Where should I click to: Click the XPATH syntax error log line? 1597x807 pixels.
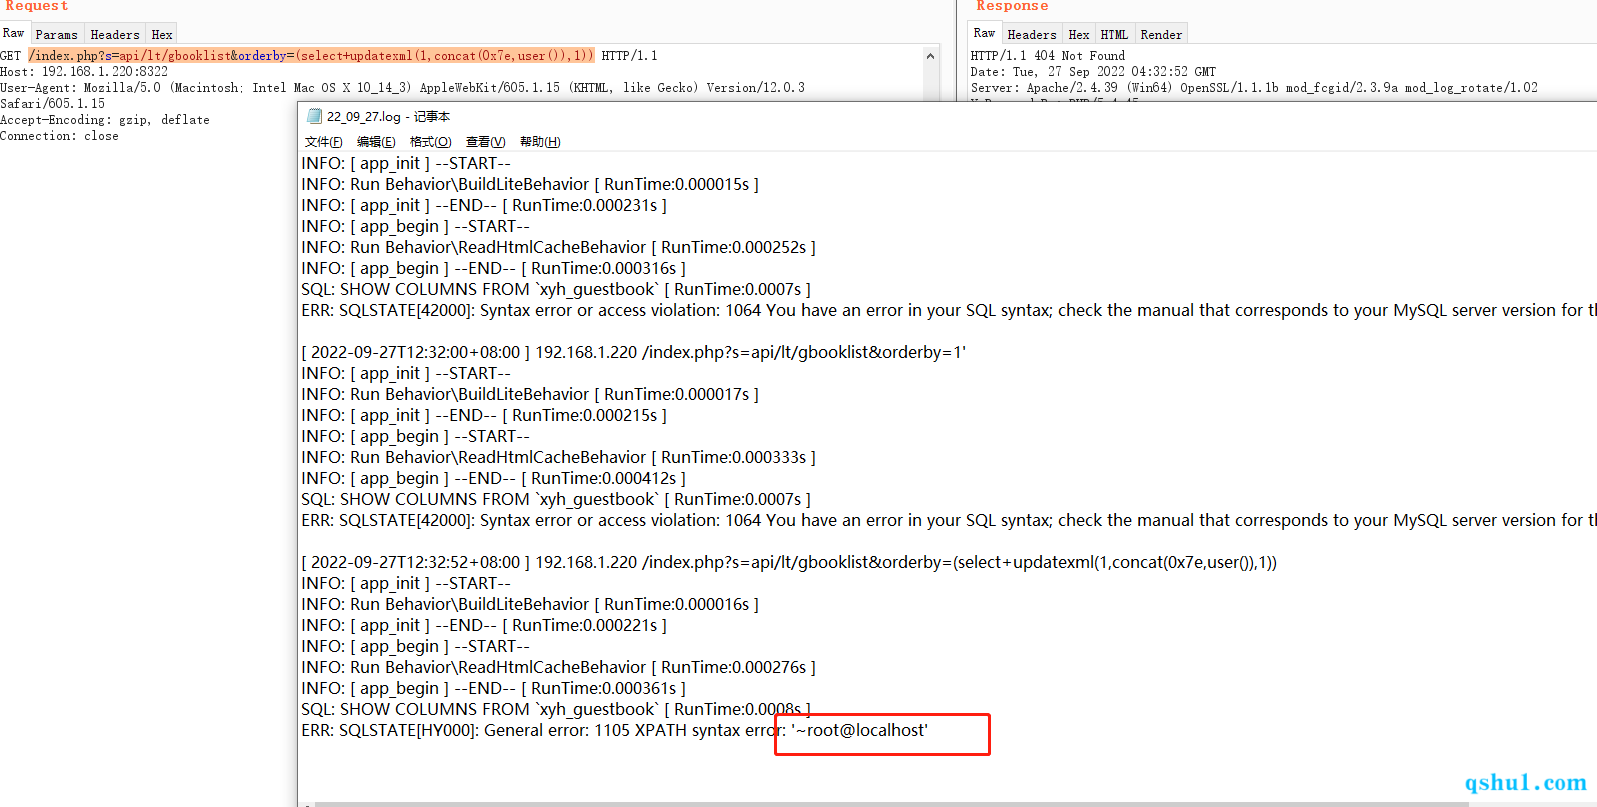(615, 730)
